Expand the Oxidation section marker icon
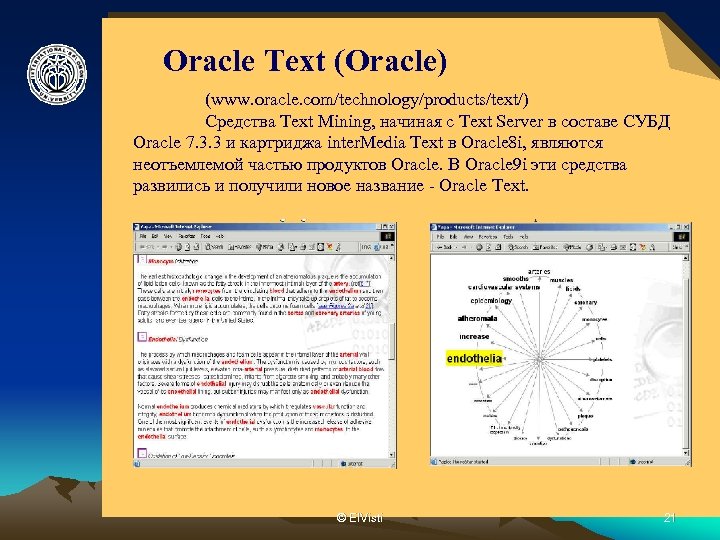 142,454
